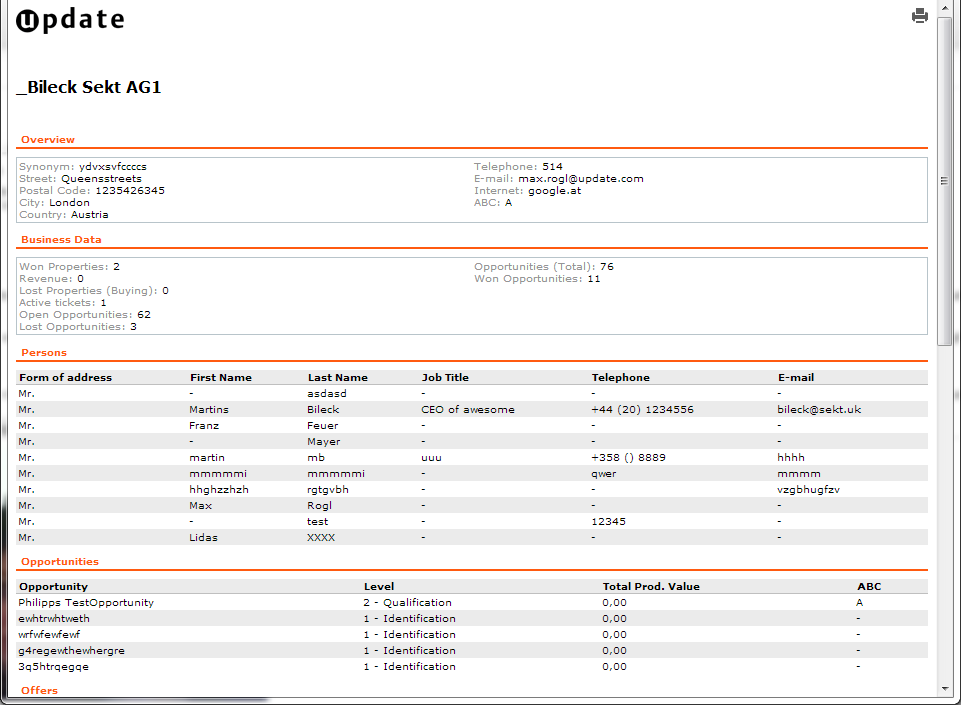
Task: Click email bileck@sekt.uk
Action: [819, 410]
